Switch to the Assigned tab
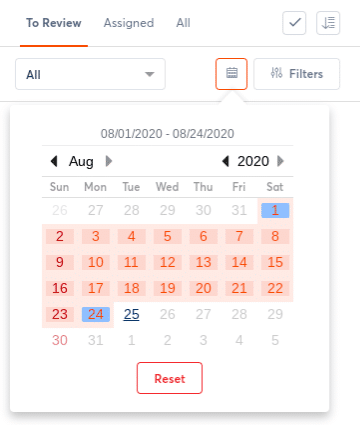Image resolution: width=360 pixels, height=425 pixels. click(129, 23)
